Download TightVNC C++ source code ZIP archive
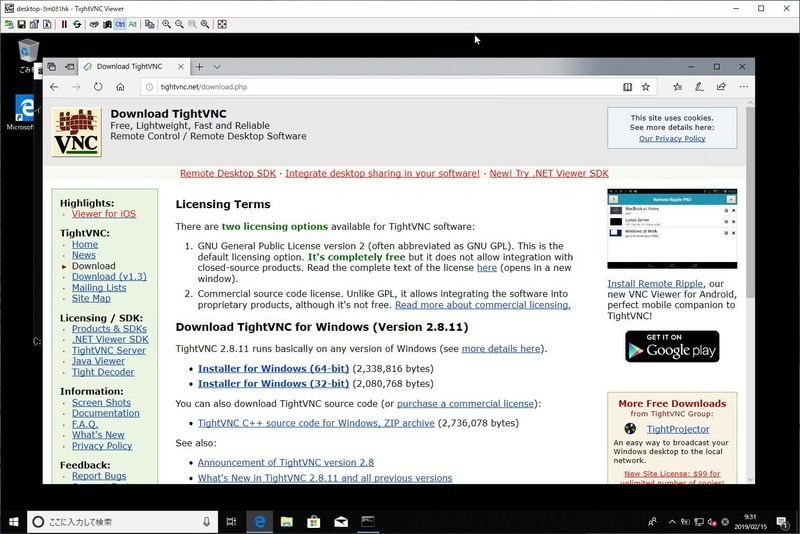 (x=316, y=423)
